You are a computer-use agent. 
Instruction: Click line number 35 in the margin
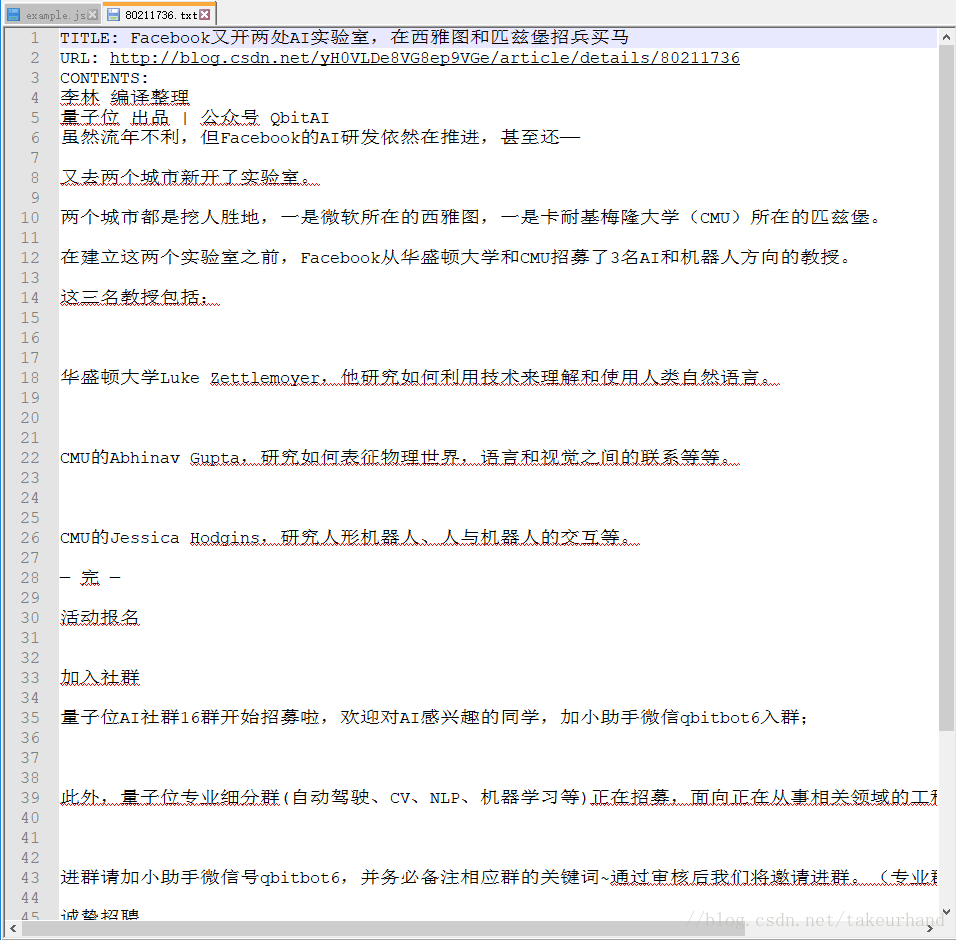pyautogui.click(x=30, y=717)
